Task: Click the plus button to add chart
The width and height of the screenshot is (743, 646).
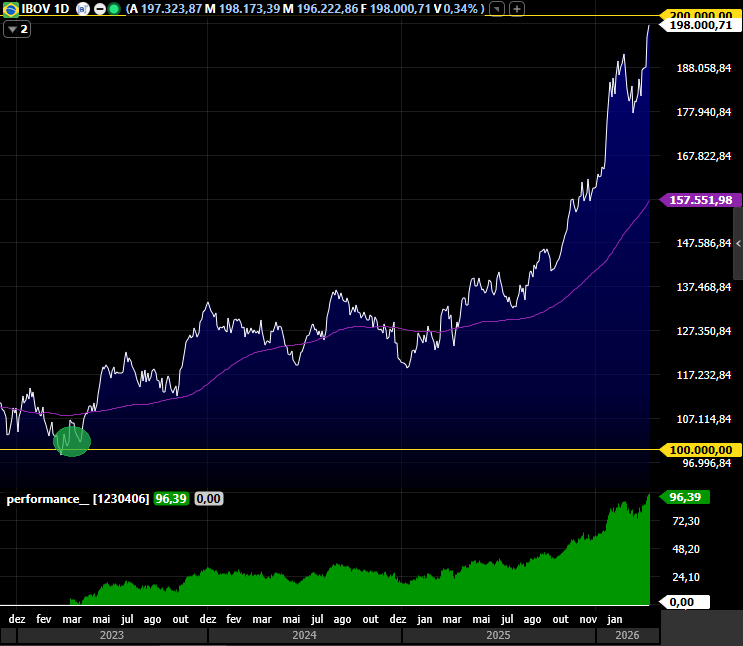Action: (517, 9)
